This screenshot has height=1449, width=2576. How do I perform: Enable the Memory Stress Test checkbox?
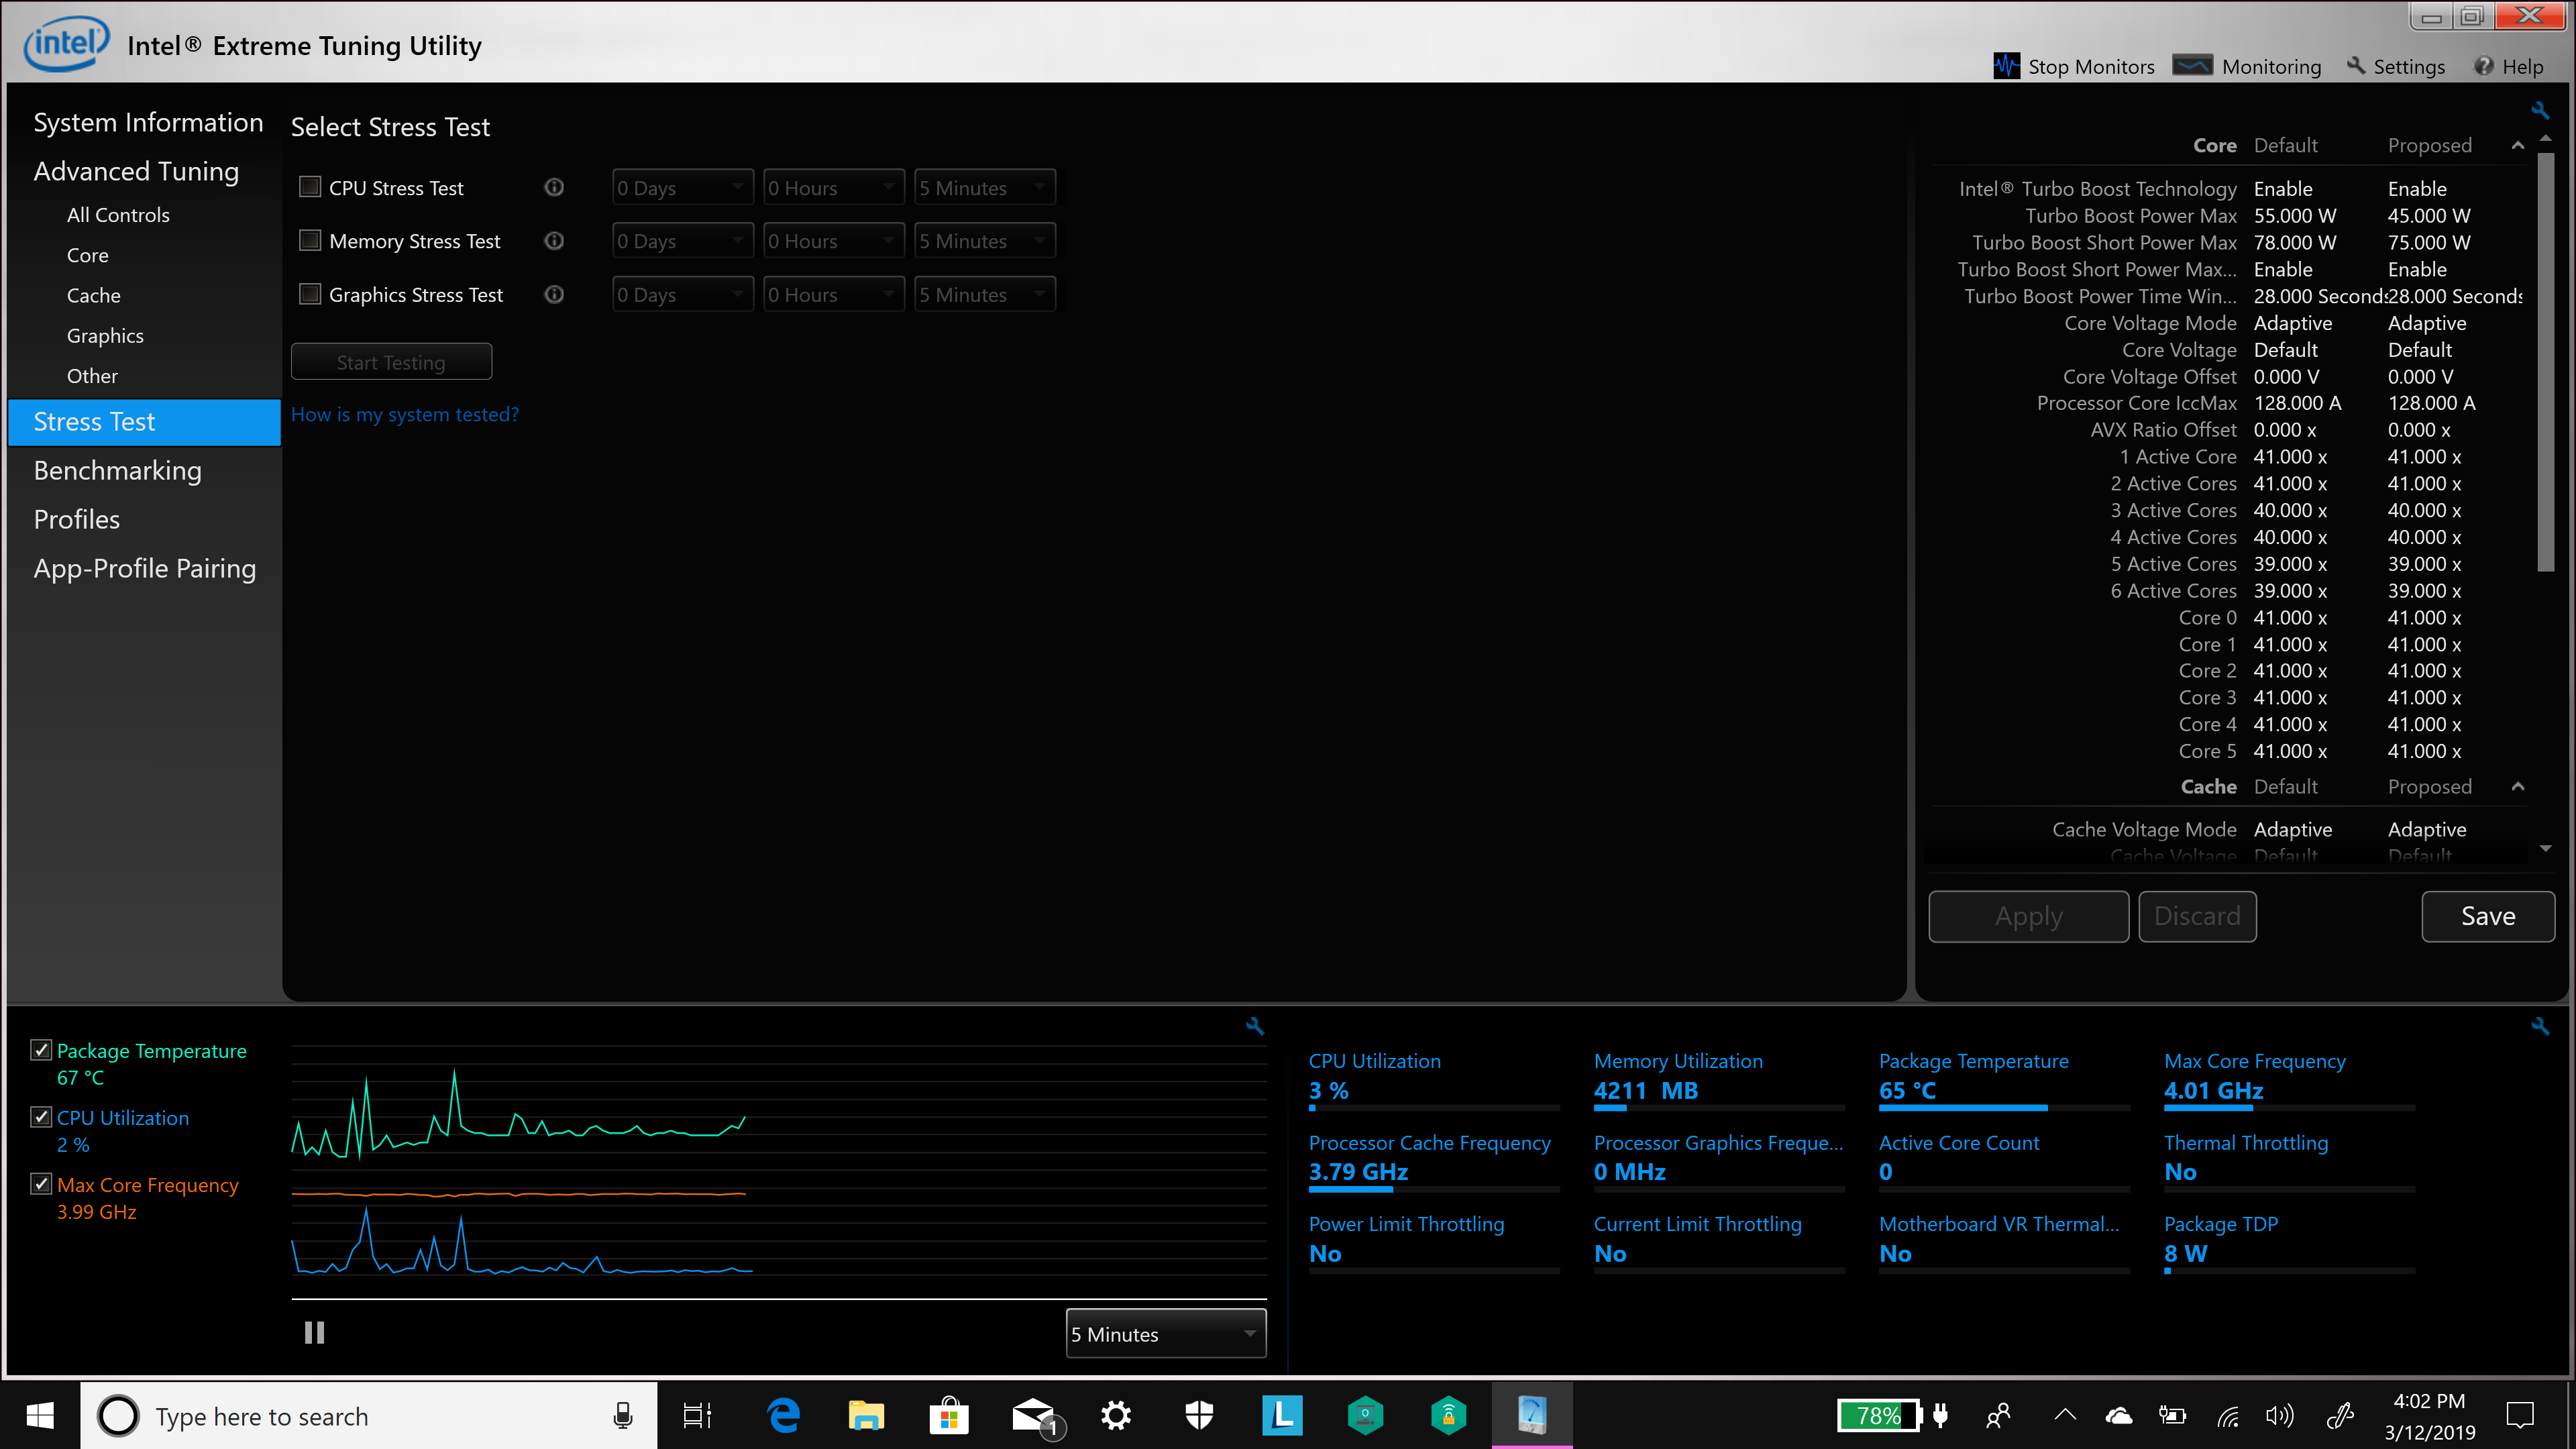coord(311,241)
